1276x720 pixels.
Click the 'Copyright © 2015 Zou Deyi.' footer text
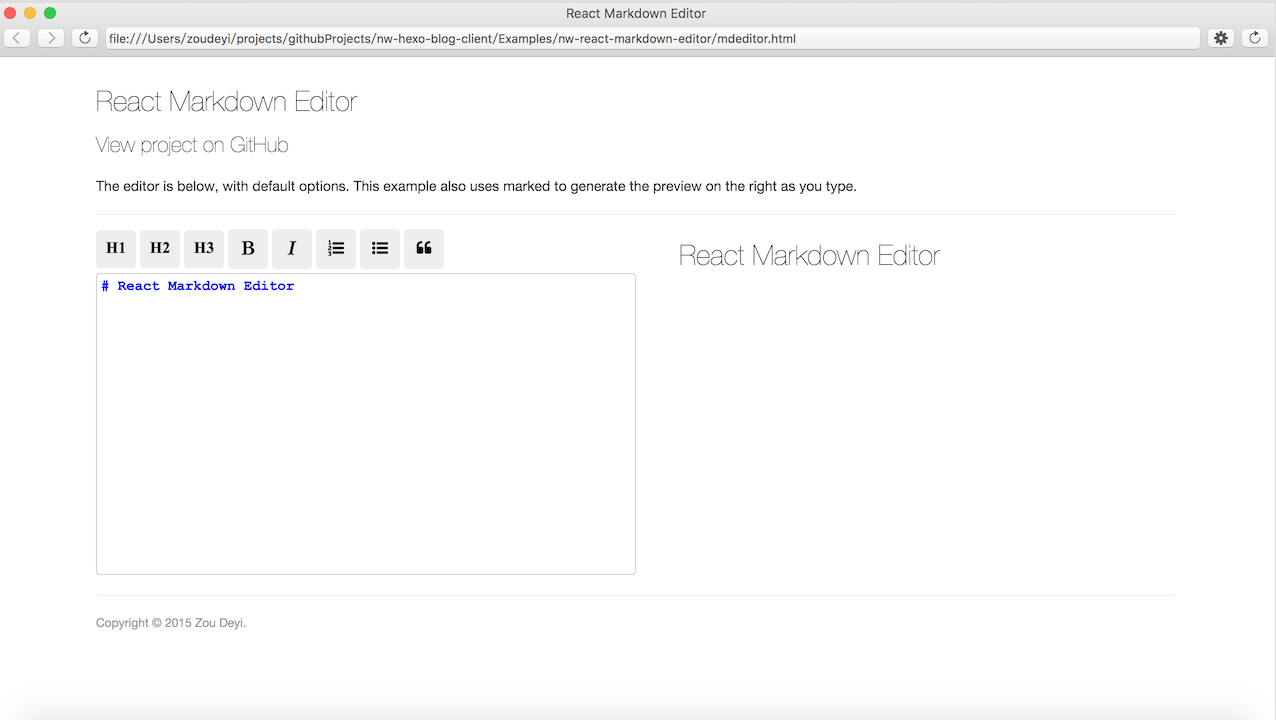click(x=171, y=623)
